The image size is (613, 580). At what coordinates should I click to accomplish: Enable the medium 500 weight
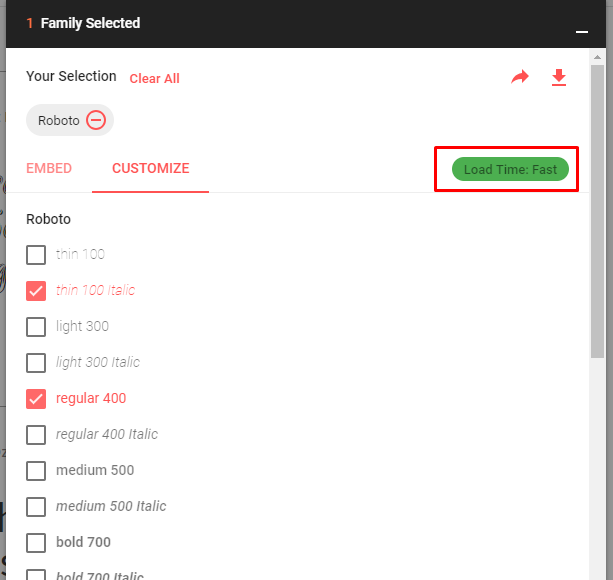[x=36, y=471]
